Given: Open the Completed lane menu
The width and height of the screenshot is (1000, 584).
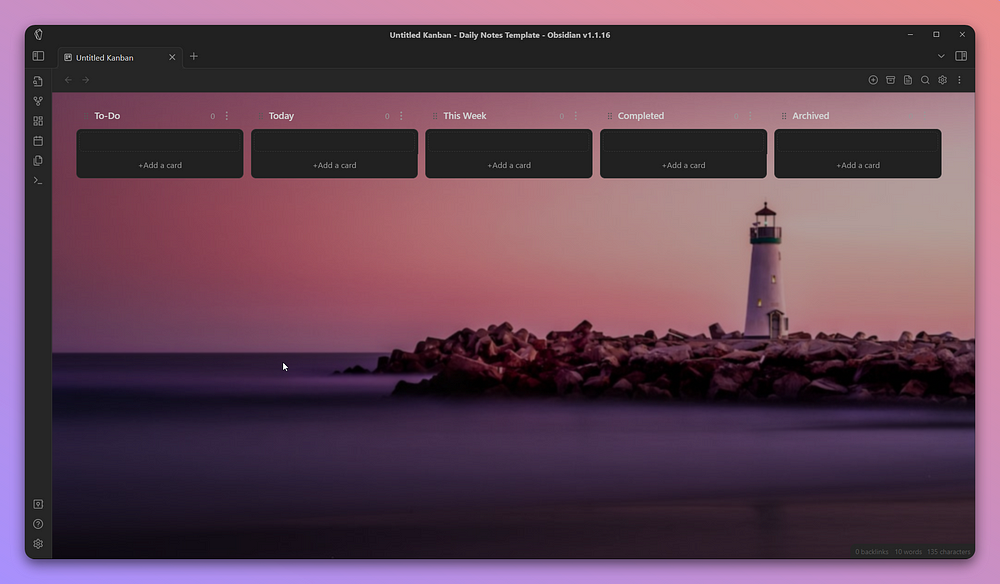Looking at the screenshot, I should pos(749,116).
